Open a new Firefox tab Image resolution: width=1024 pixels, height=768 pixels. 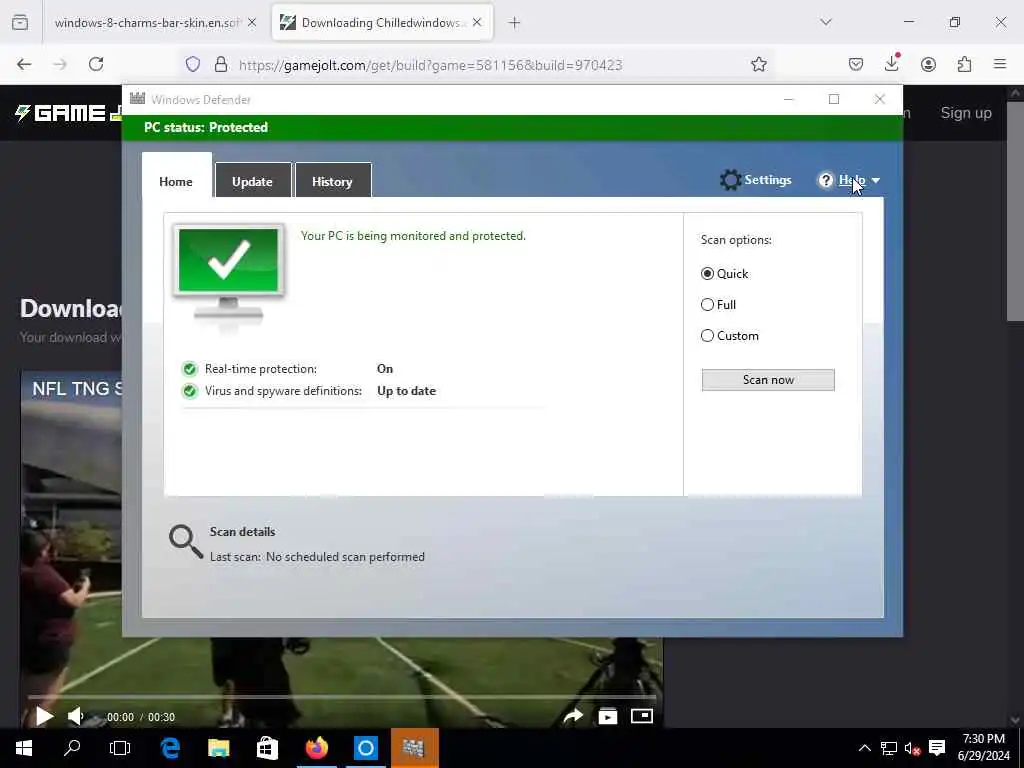coord(515,23)
